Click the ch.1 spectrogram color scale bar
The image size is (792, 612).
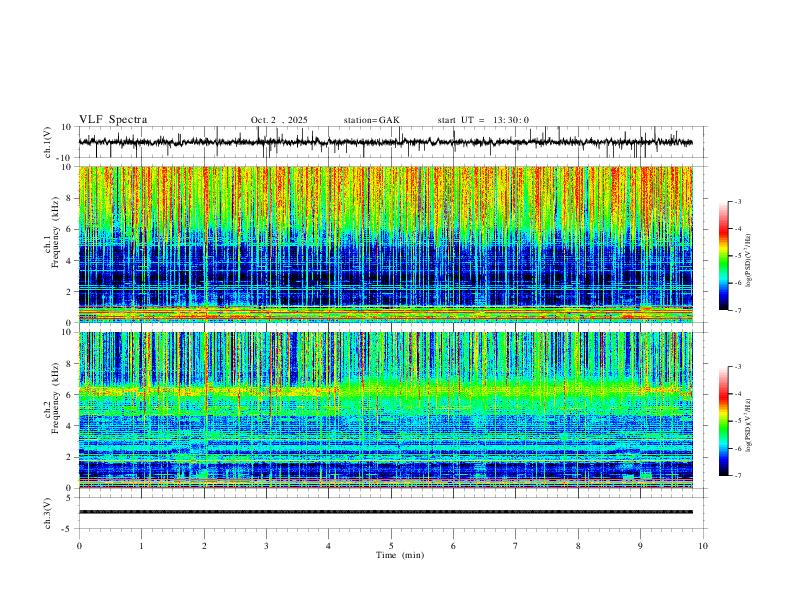pyautogui.click(x=723, y=256)
